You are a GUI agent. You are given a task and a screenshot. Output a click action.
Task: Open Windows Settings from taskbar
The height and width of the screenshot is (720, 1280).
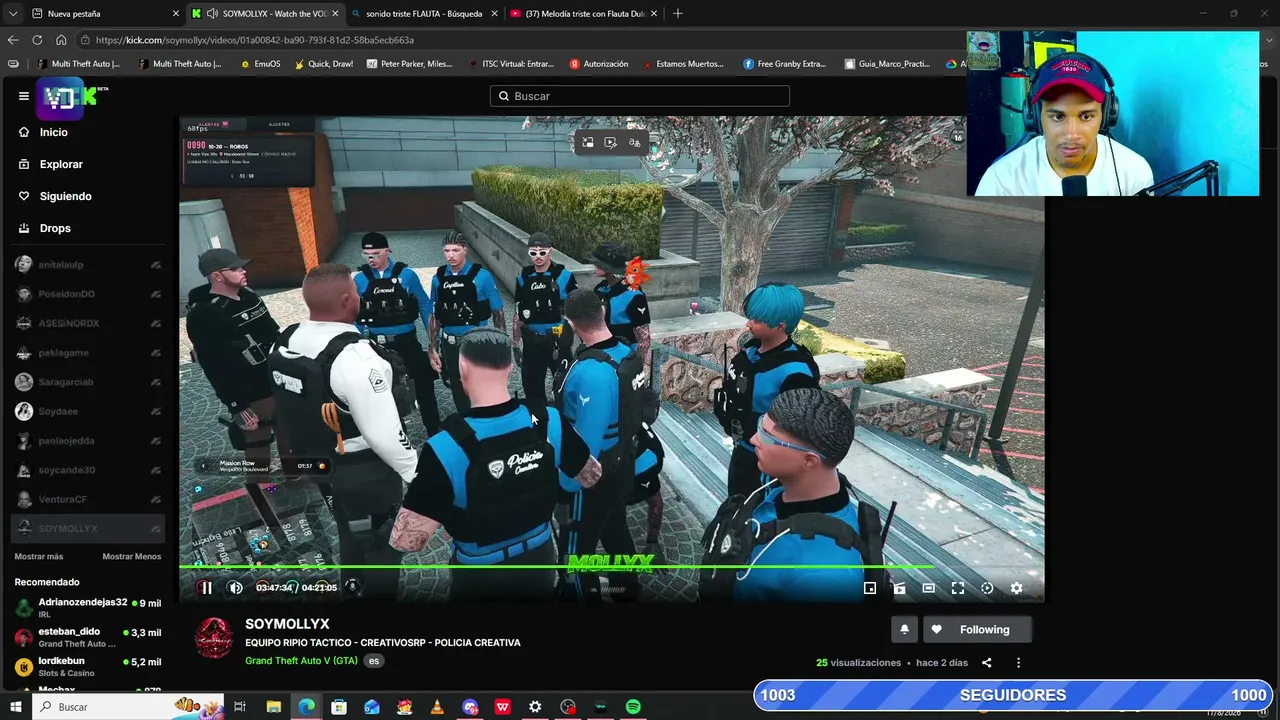[x=535, y=707]
